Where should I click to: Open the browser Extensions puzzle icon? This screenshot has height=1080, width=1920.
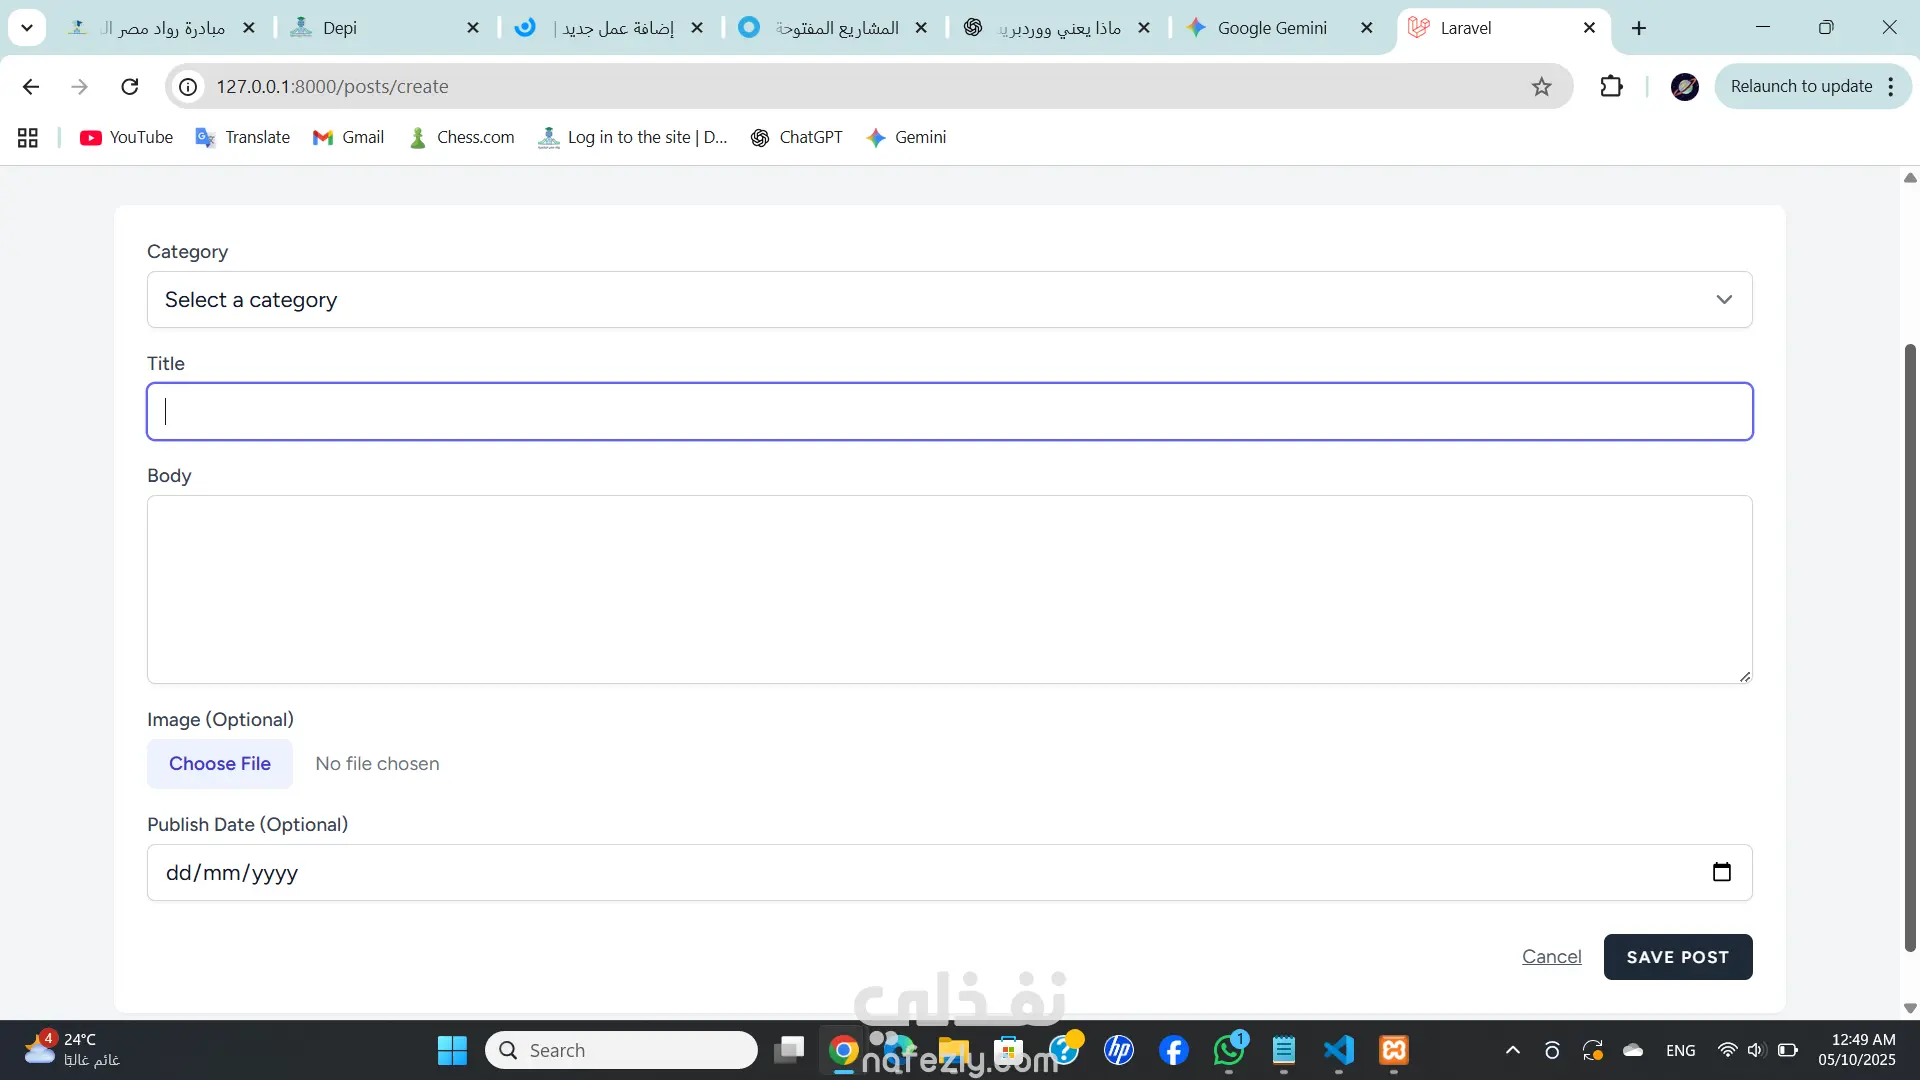(1611, 87)
